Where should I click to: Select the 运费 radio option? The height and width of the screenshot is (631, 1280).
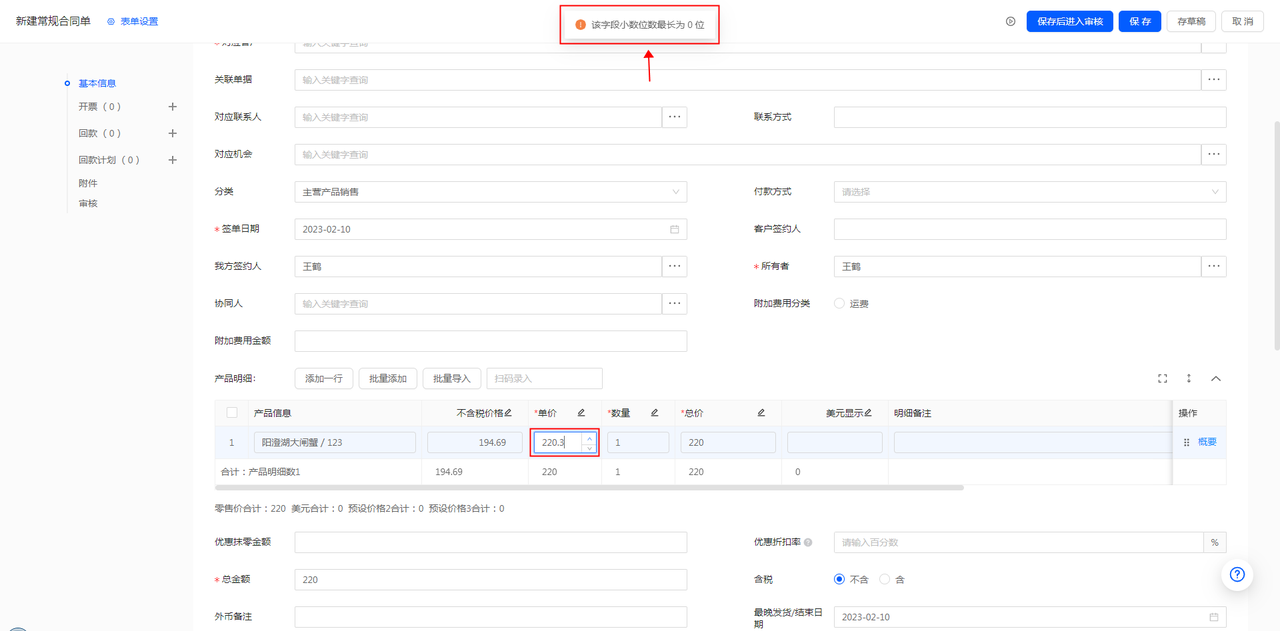coord(840,304)
